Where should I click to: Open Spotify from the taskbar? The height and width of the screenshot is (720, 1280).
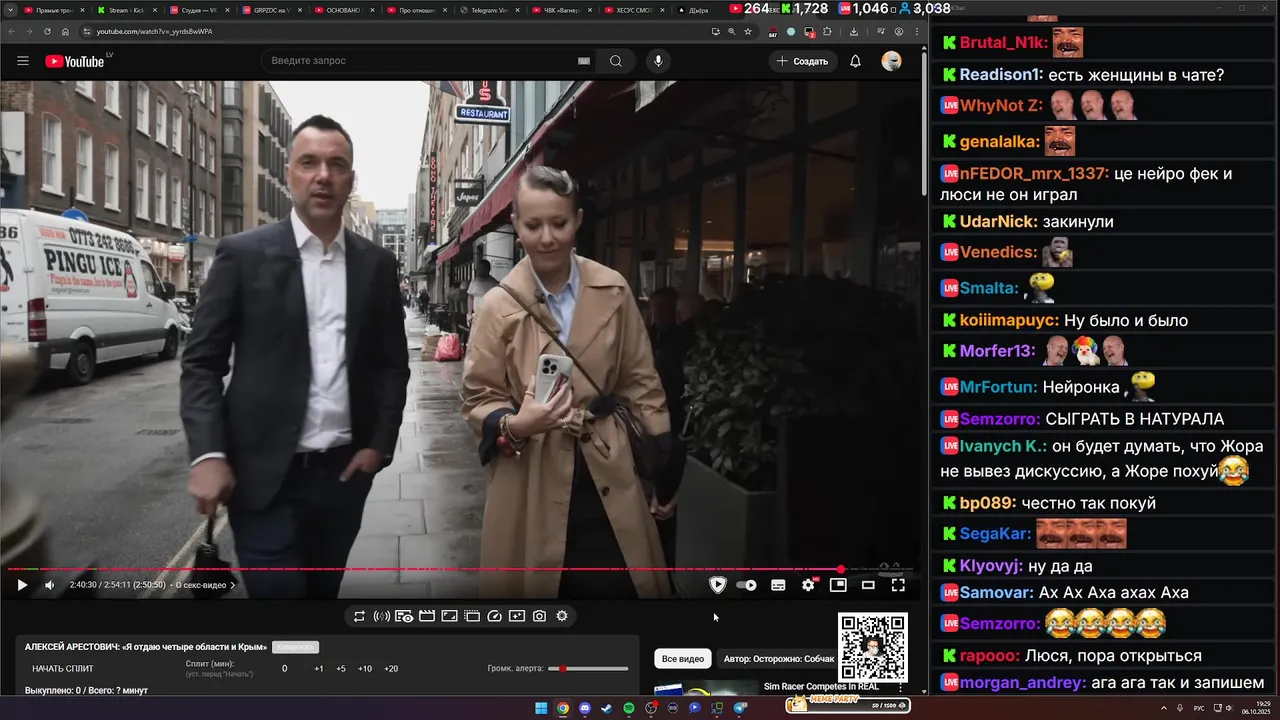click(629, 708)
